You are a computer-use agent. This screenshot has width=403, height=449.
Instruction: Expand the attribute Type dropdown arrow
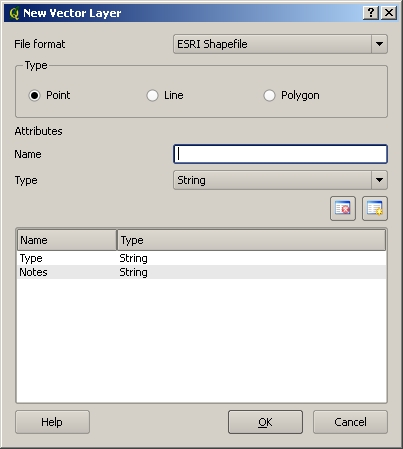point(379,180)
